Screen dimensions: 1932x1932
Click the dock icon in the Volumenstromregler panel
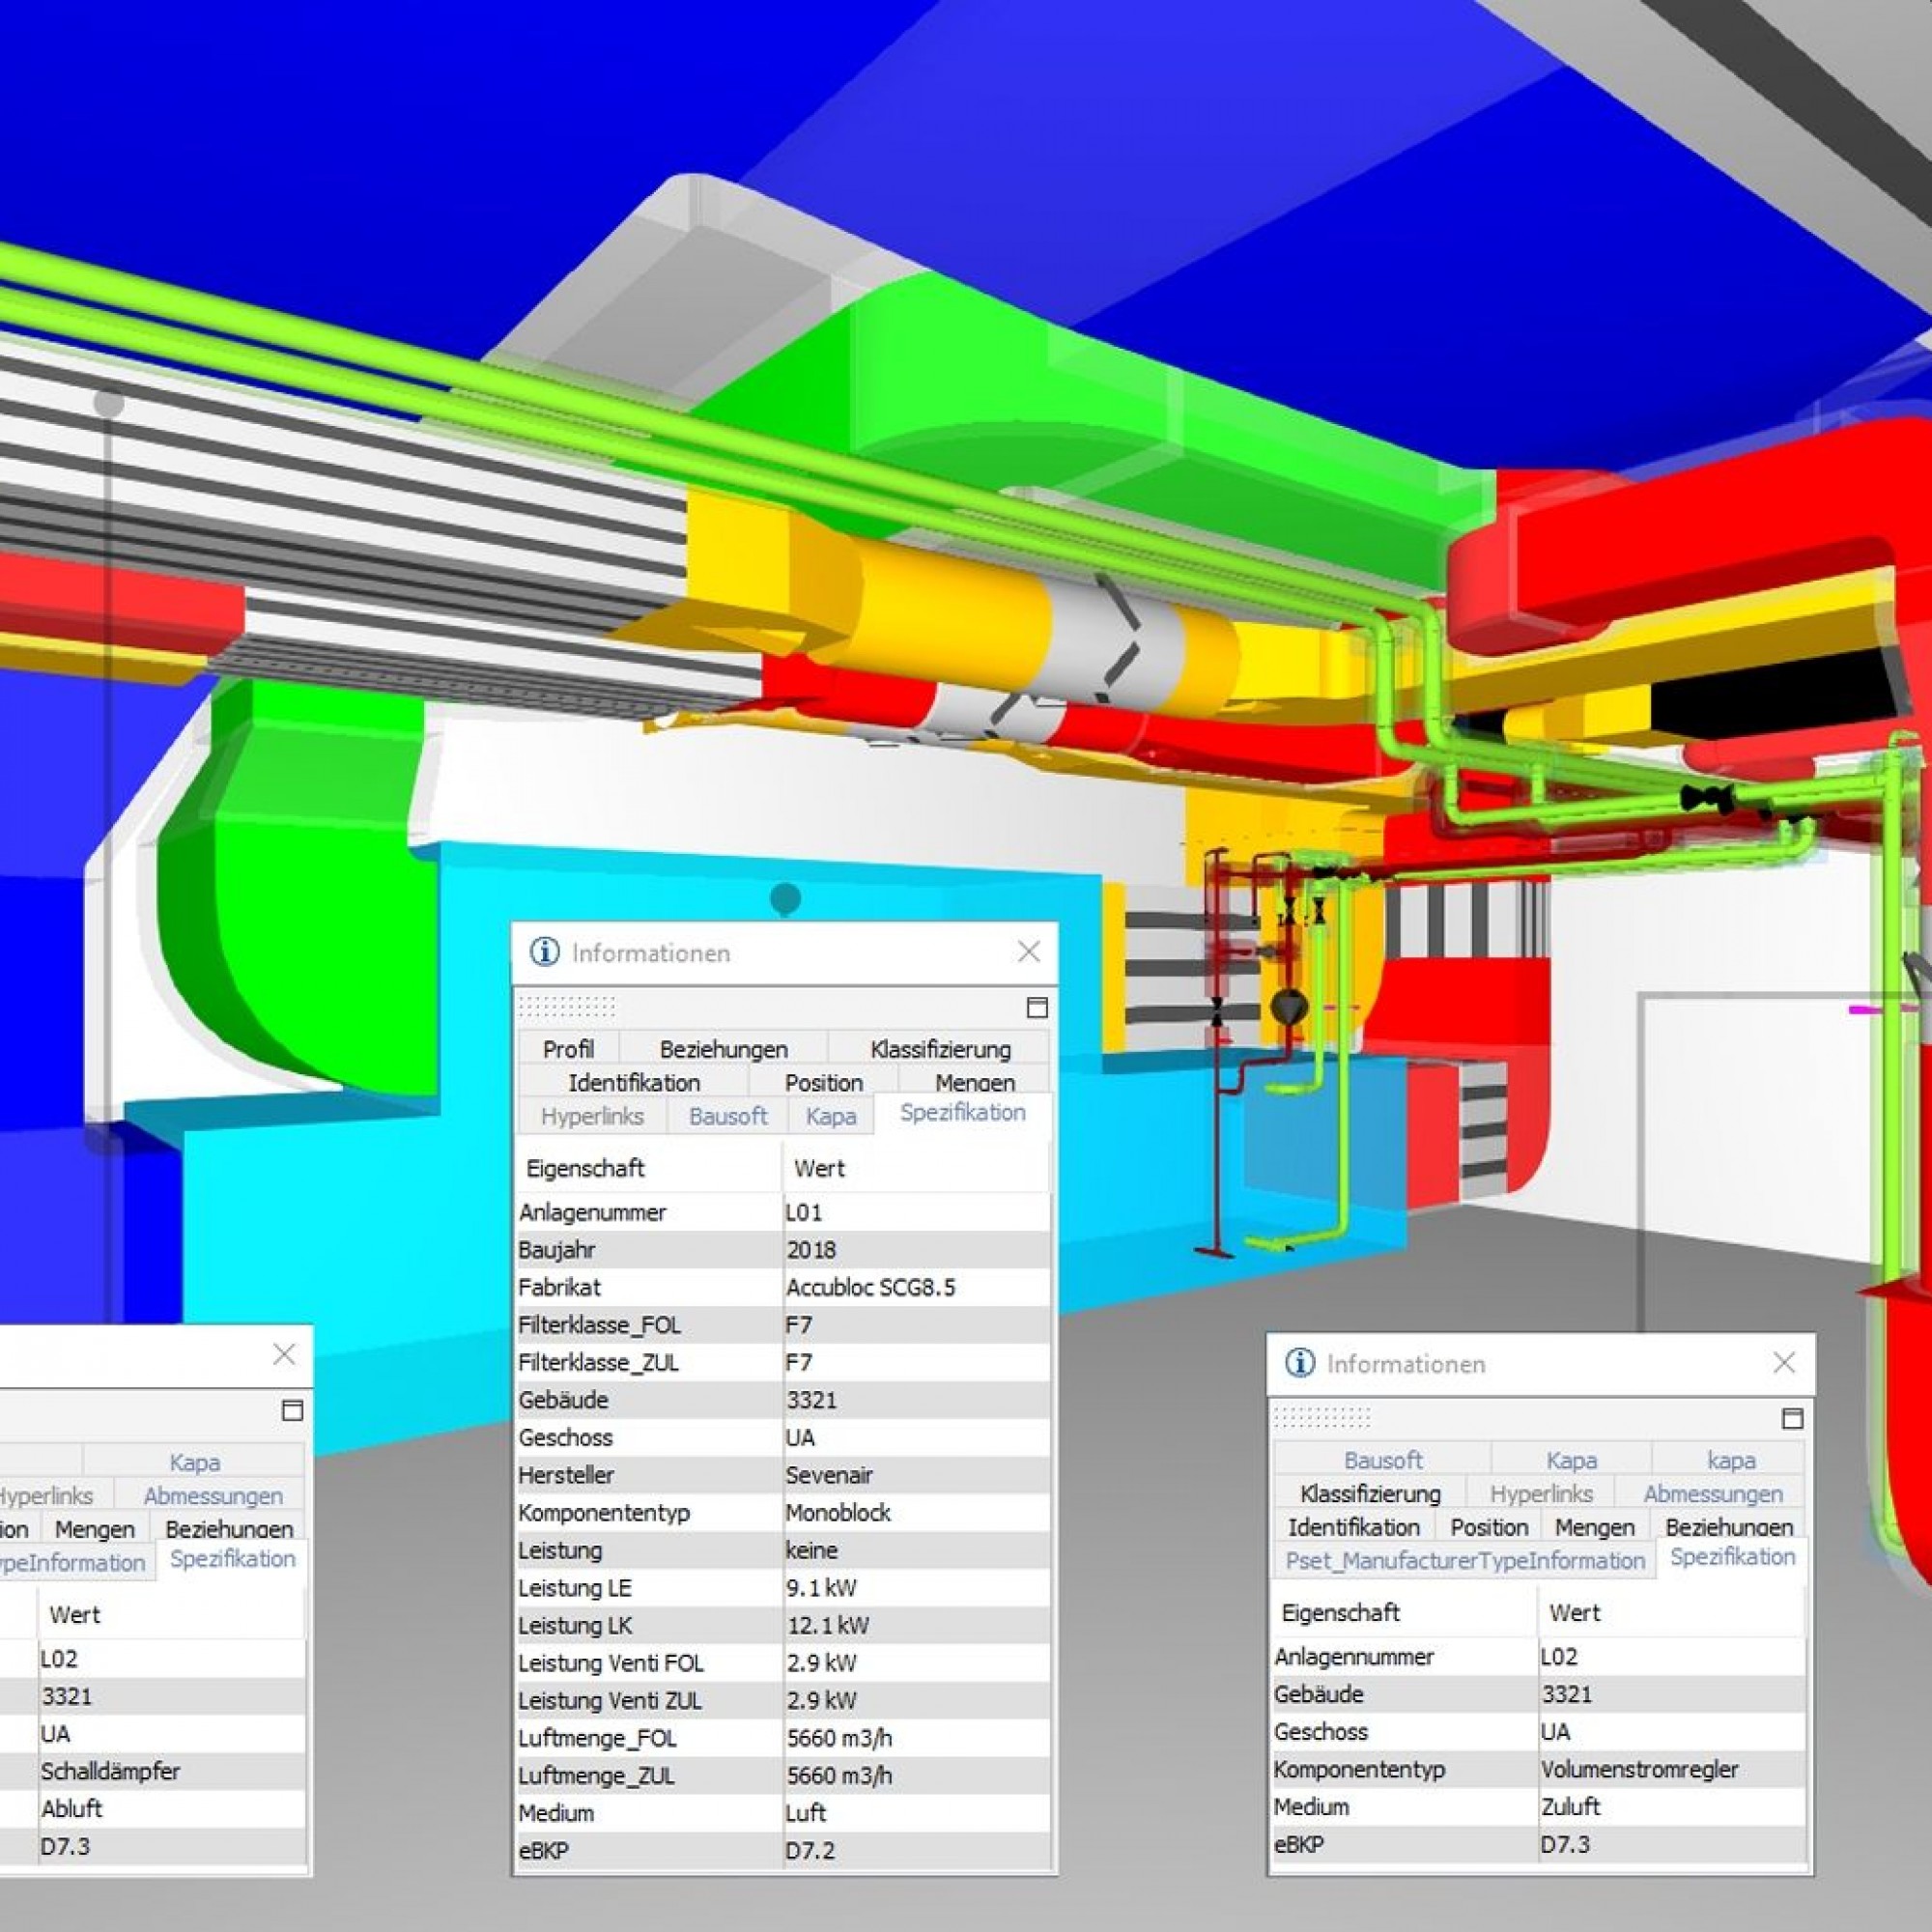(x=1792, y=1418)
